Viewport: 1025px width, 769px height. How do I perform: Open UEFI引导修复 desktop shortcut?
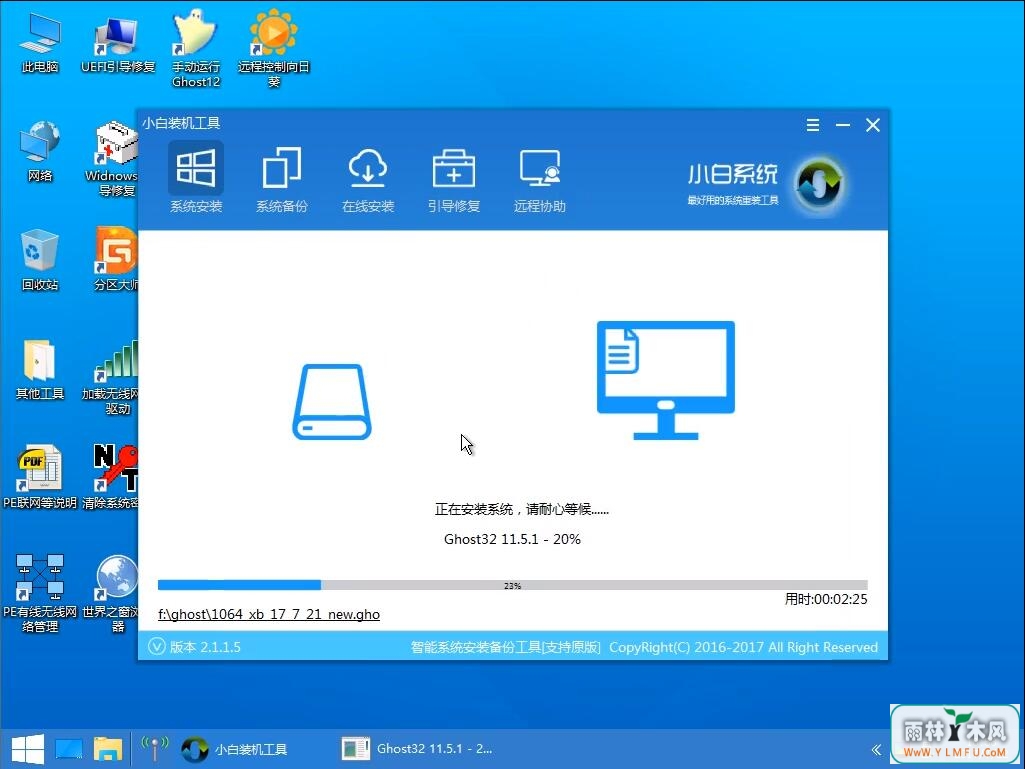coord(118,43)
